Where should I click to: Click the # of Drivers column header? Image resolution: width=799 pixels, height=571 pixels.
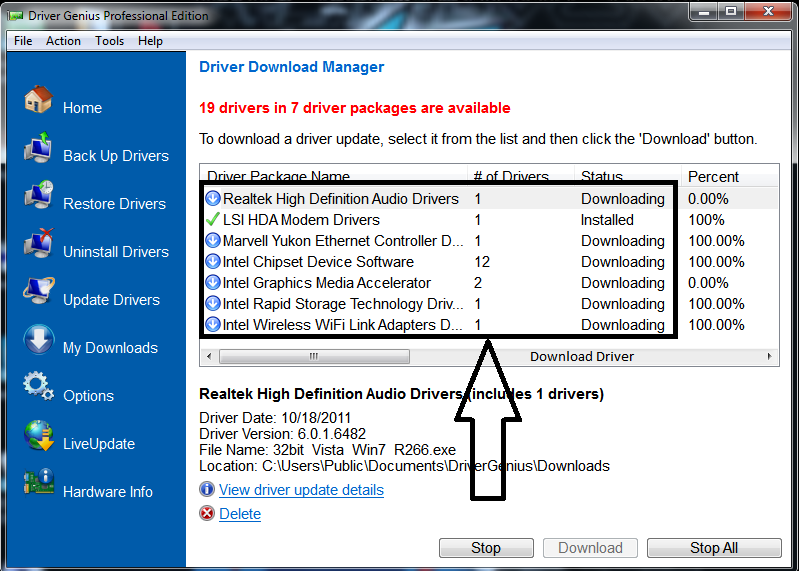521,176
